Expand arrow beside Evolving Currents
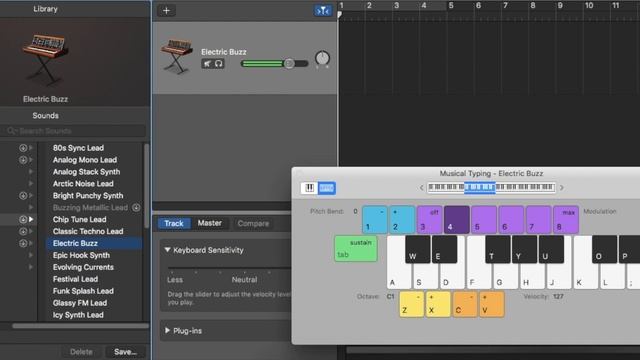This screenshot has width=640, height=360. click(31, 267)
